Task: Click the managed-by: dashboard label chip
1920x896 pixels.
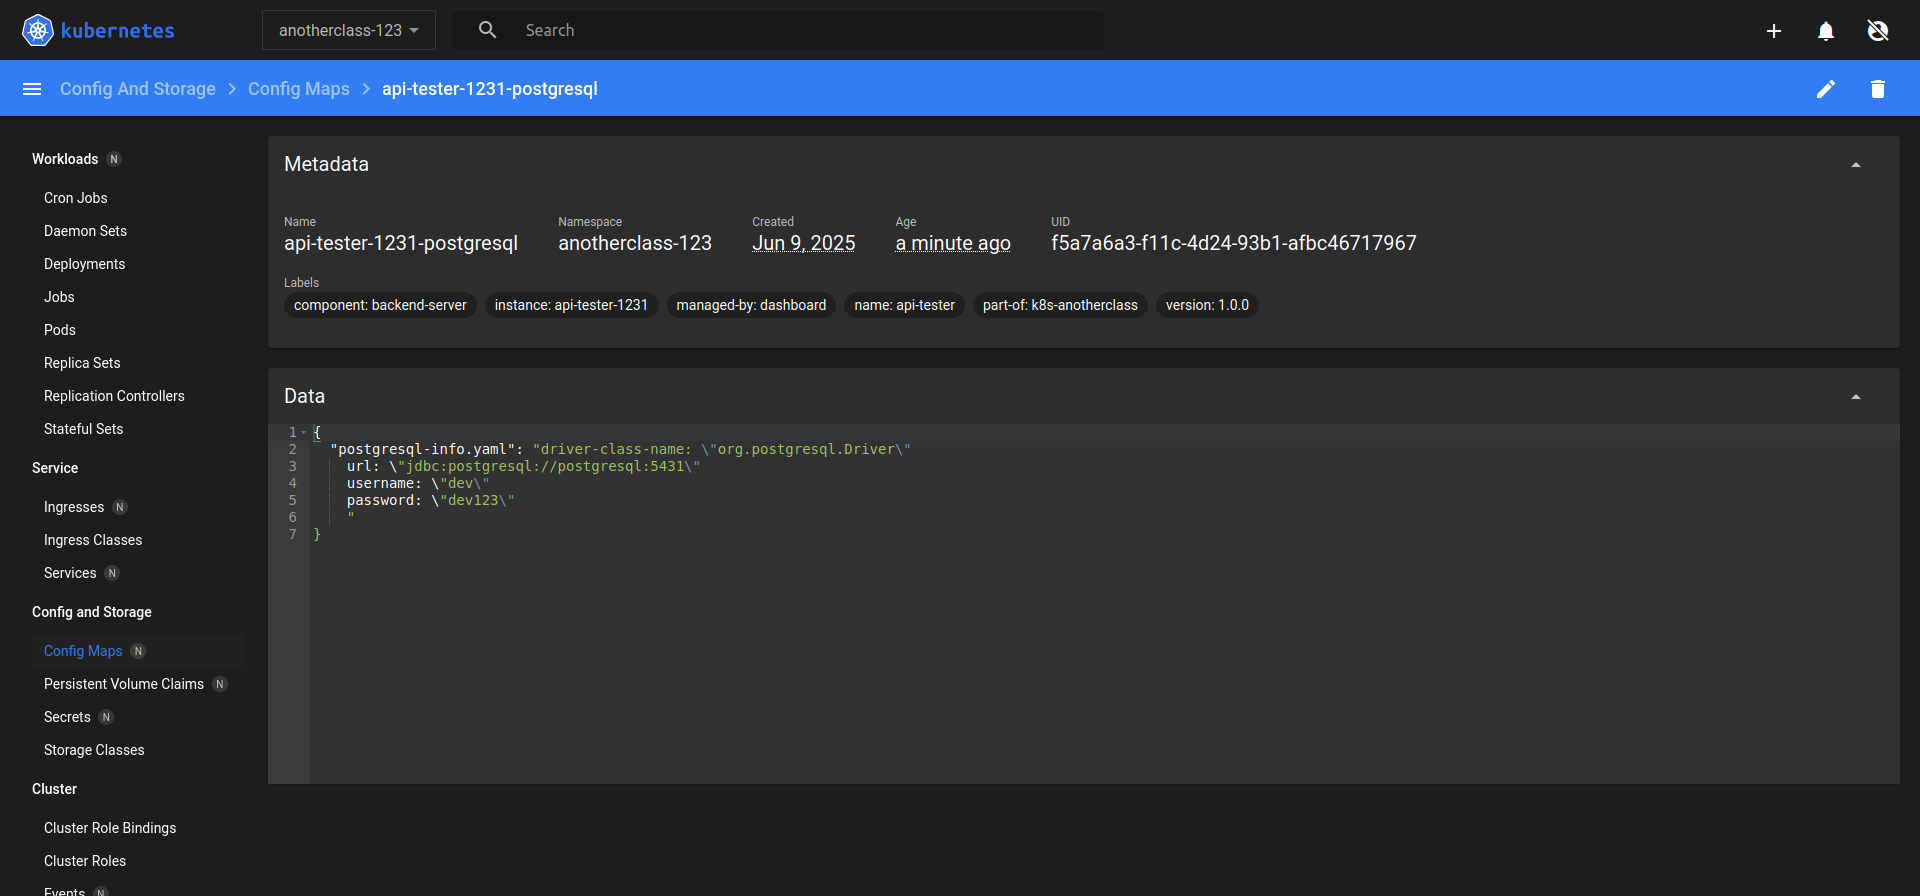Action: pyautogui.click(x=751, y=305)
